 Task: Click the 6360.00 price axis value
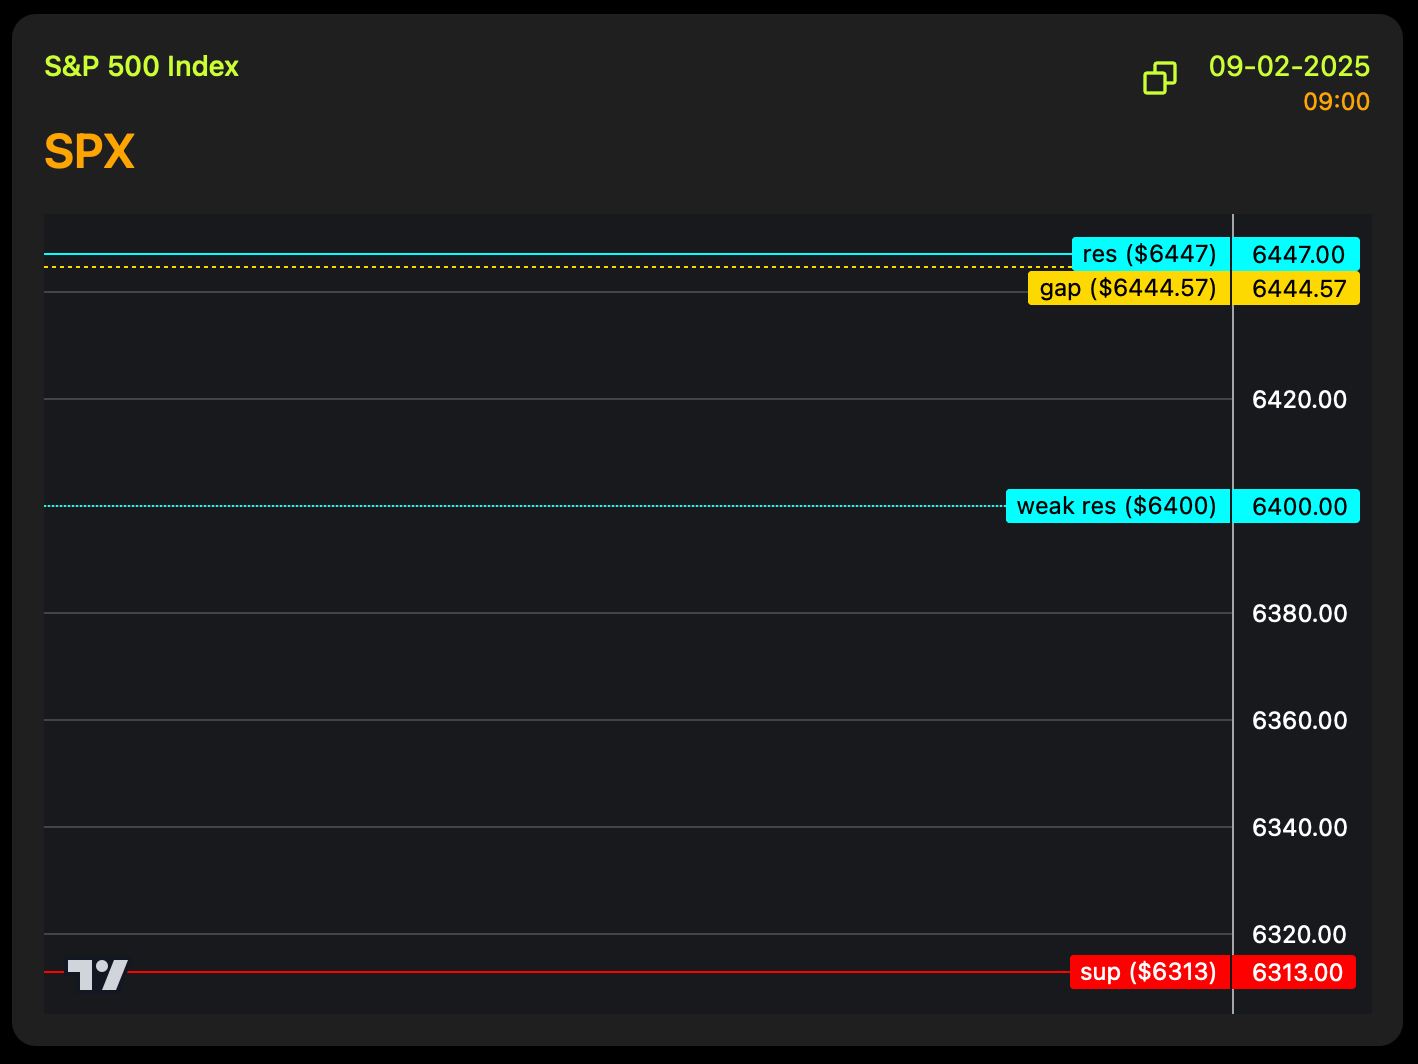pos(1299,721)
